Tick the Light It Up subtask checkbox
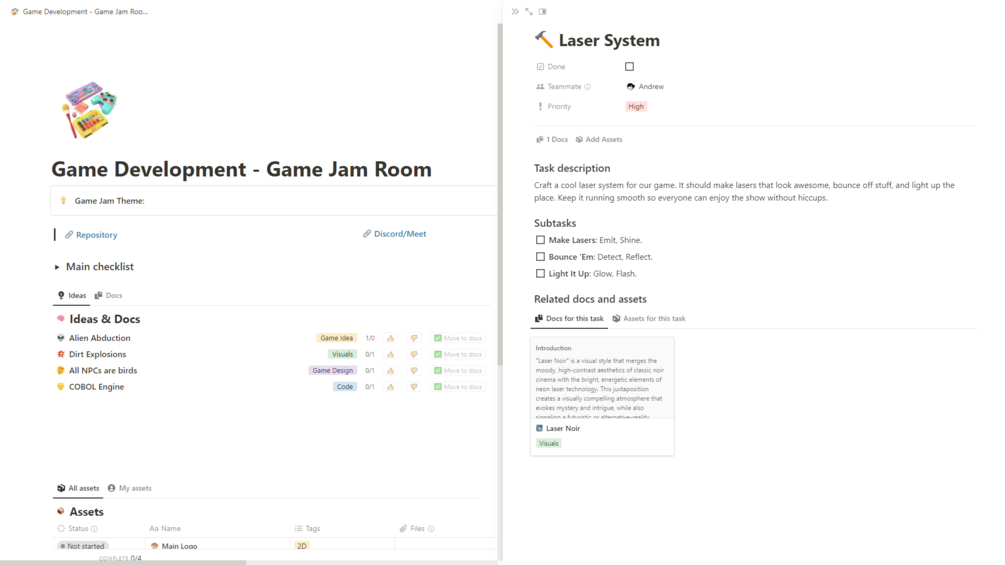 point(540,273)
